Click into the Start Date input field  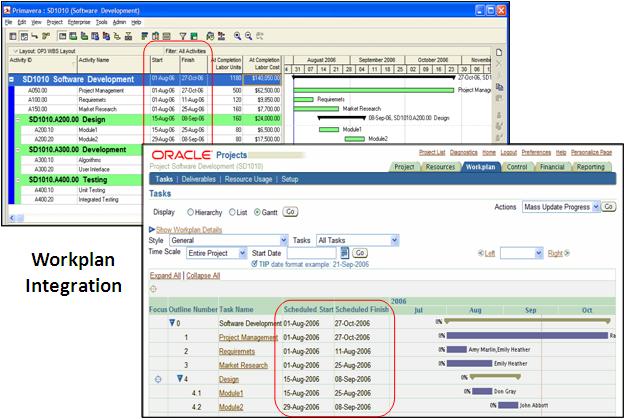[312, 253]
